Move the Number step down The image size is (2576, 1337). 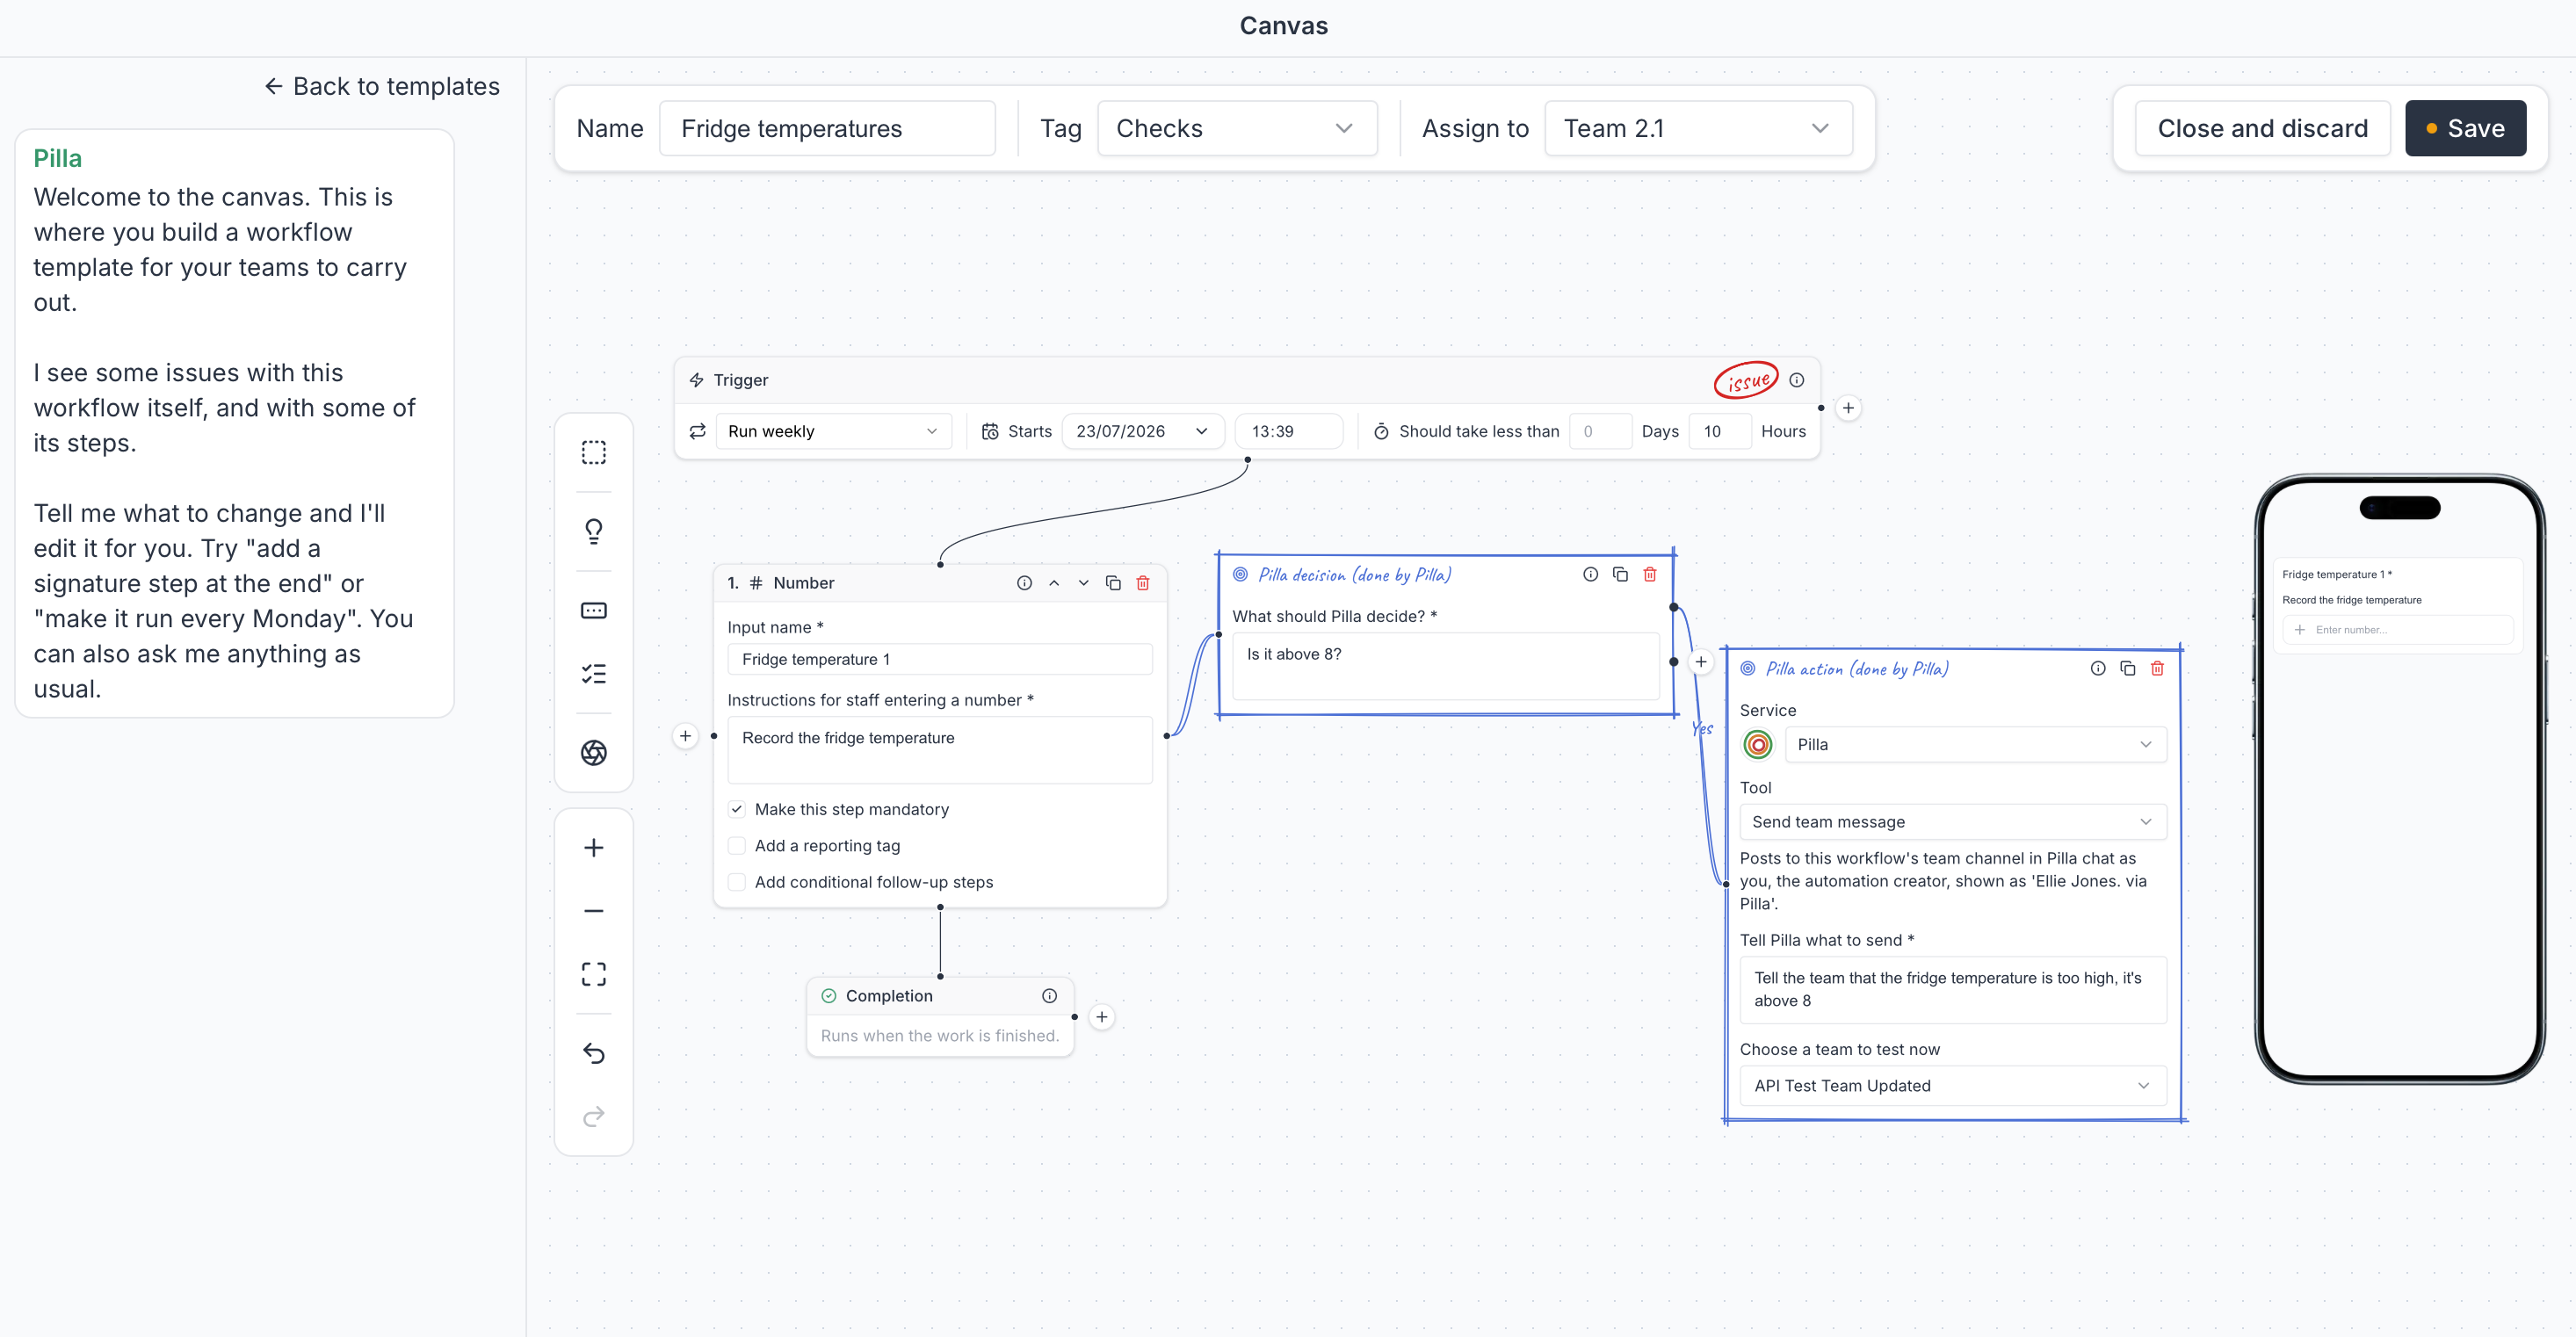tap(1083, 583)
